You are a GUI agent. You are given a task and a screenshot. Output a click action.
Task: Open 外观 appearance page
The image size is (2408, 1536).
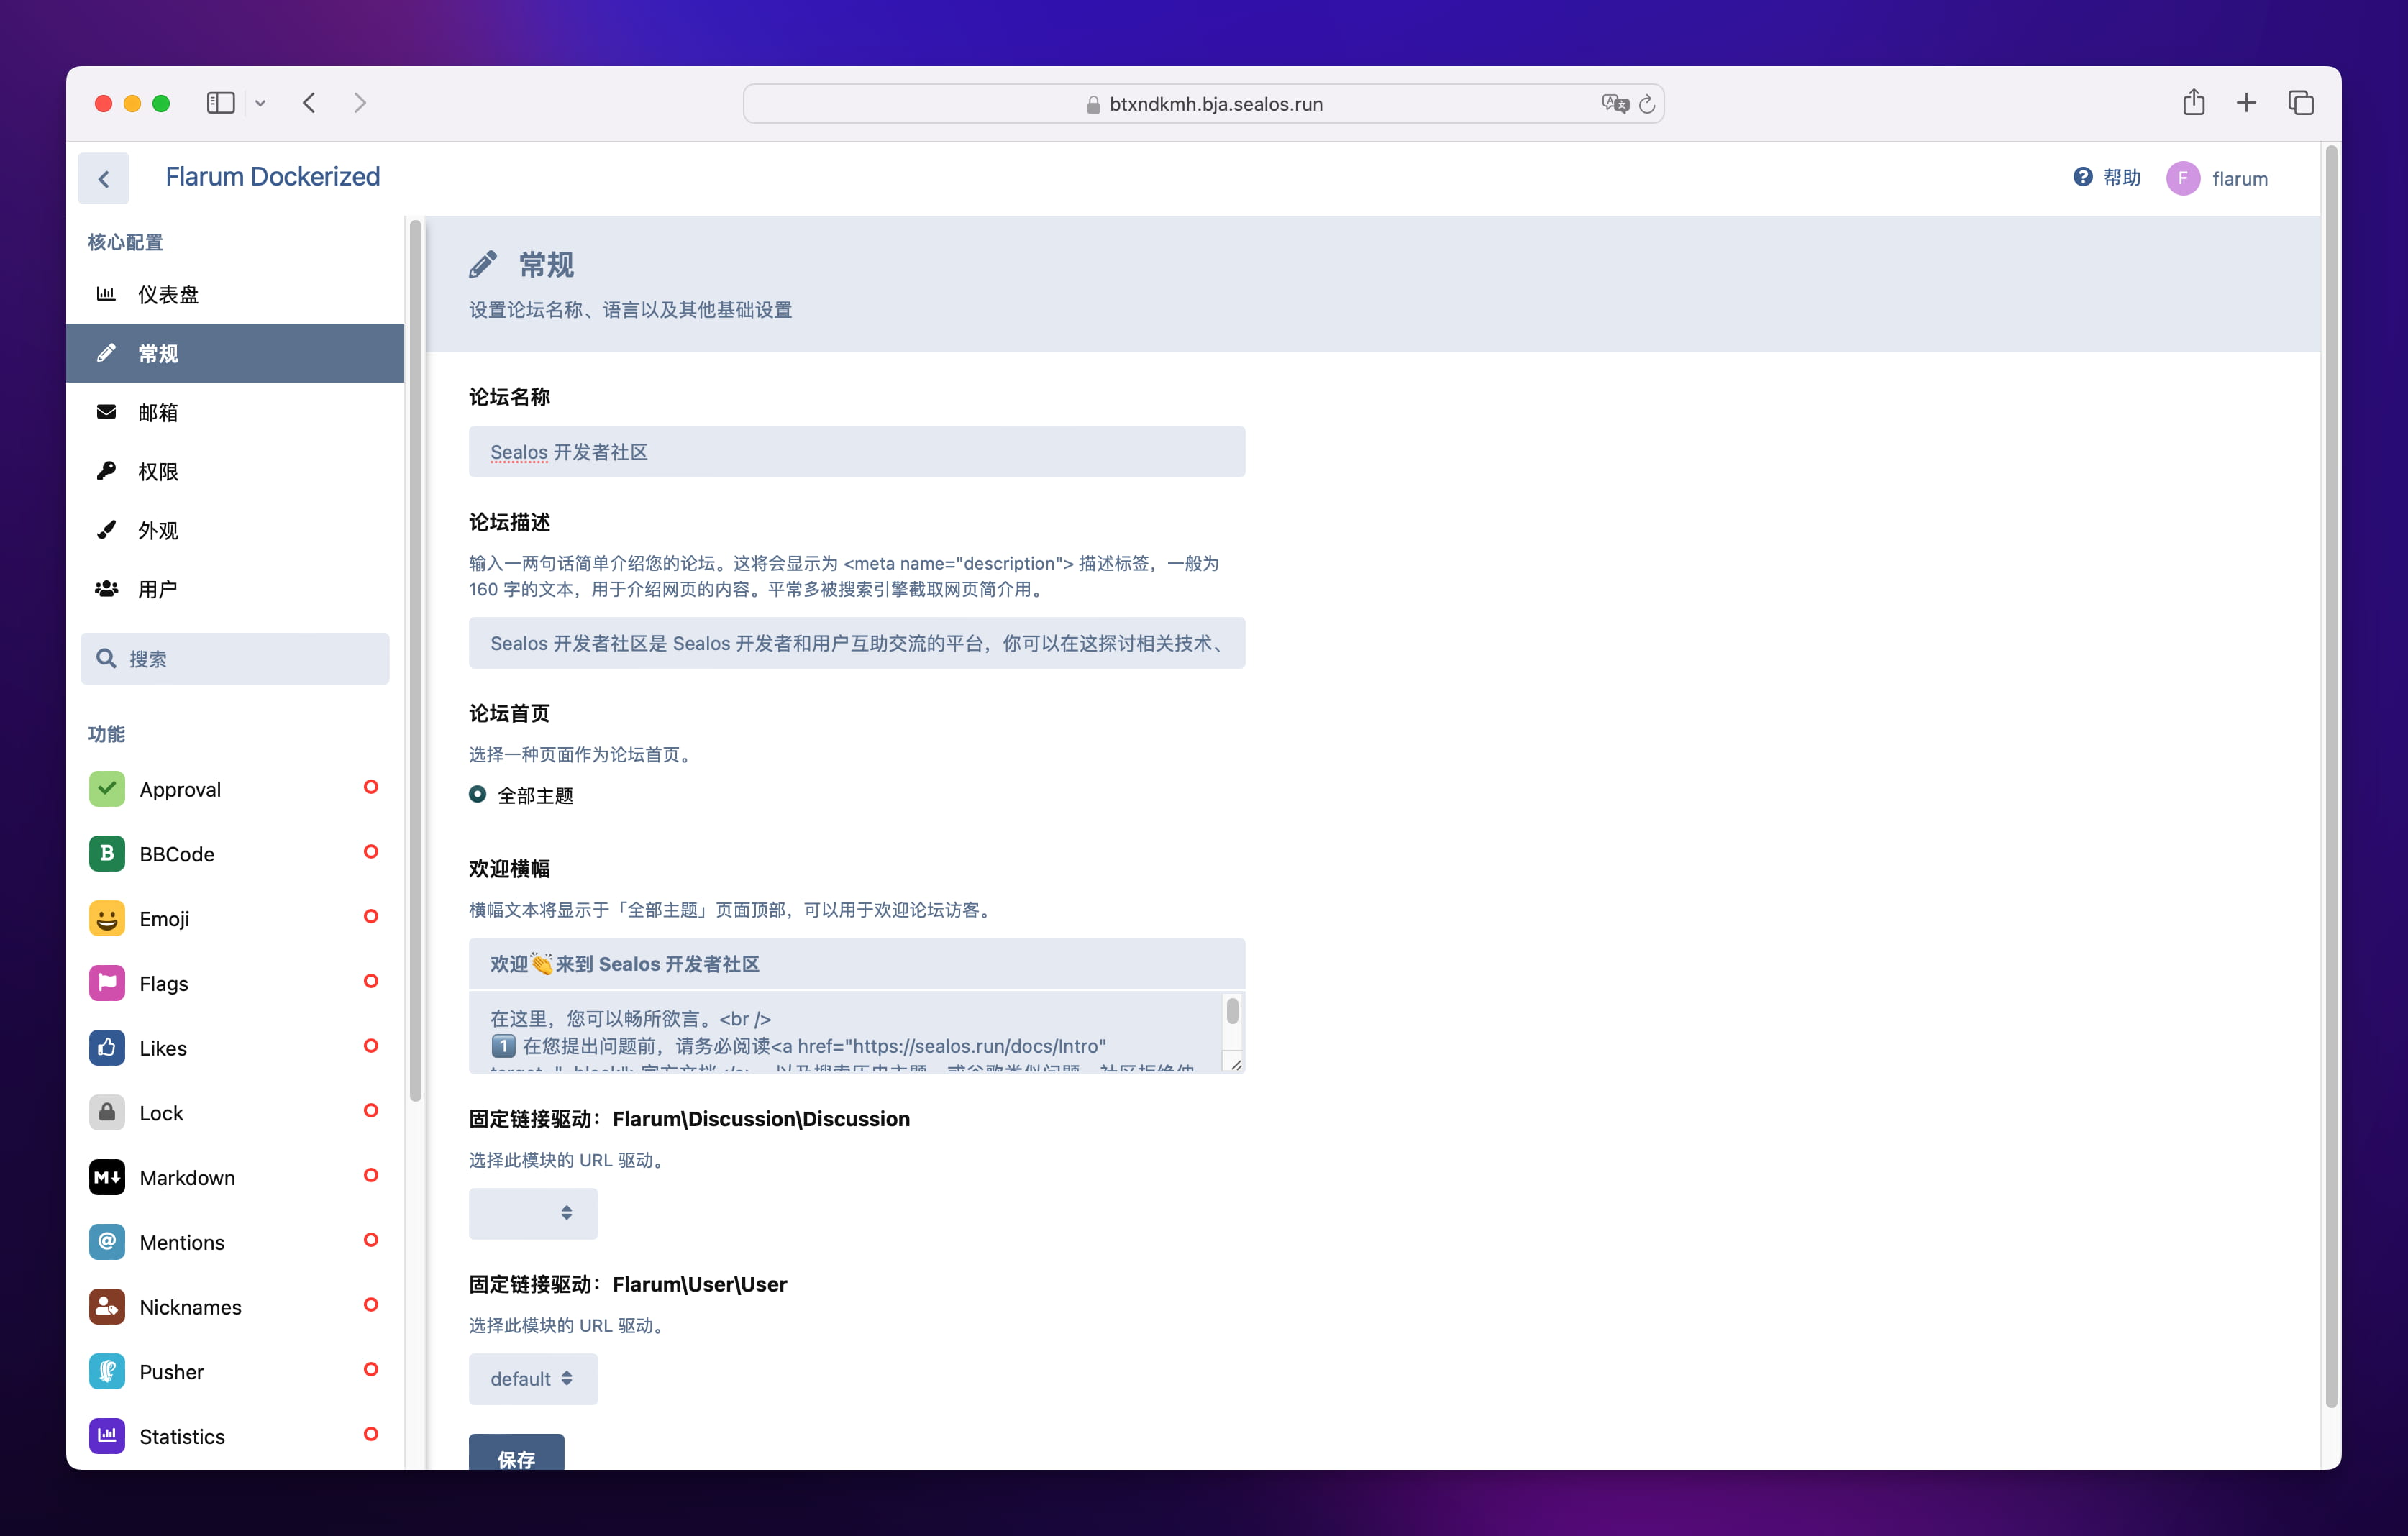[x=235, y=530]
